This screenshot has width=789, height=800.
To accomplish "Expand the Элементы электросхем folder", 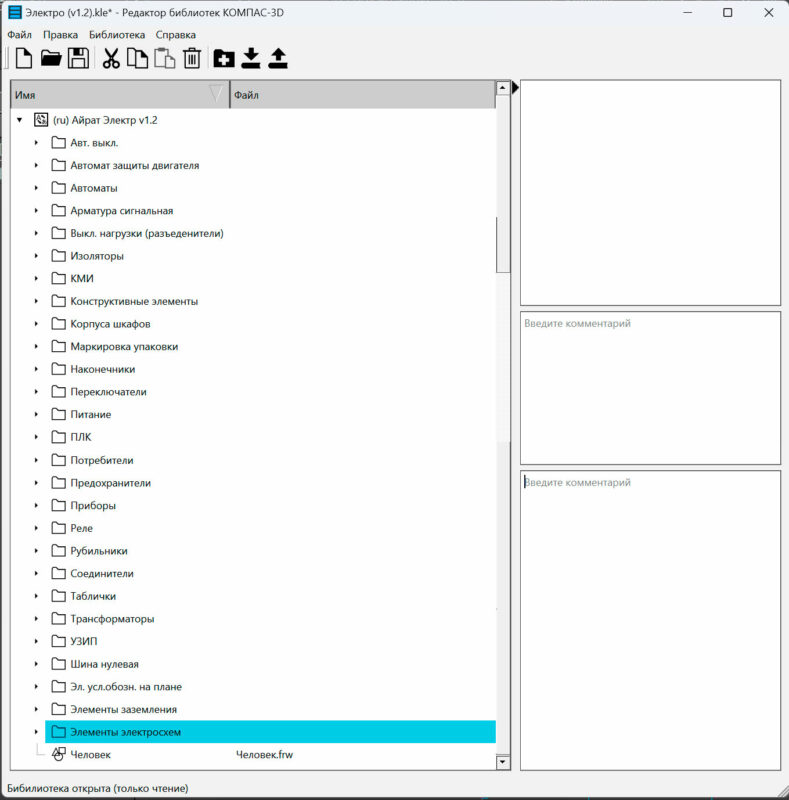I will click(36, 732).
